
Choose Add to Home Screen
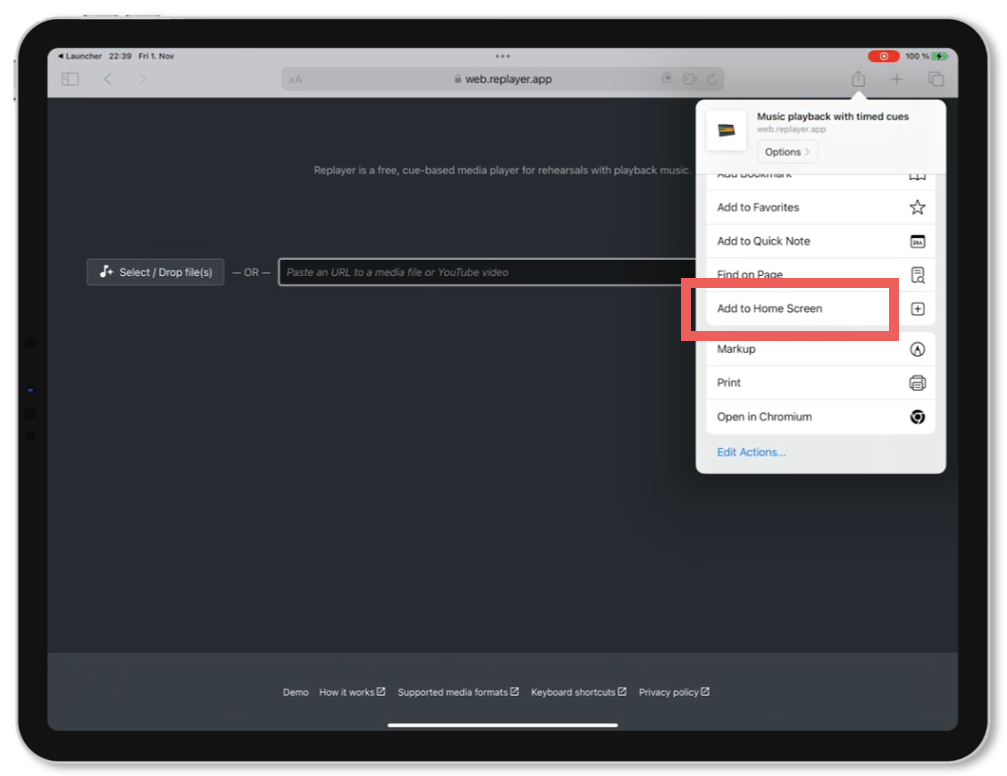820,308
